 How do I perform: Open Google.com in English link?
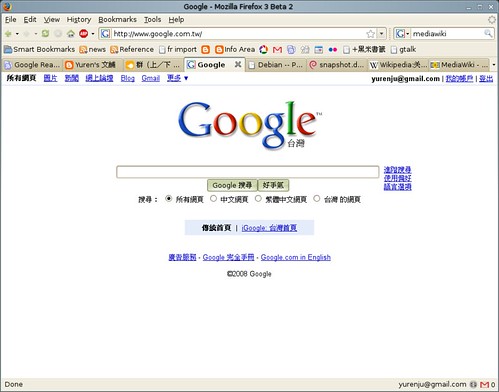point(296,257)
